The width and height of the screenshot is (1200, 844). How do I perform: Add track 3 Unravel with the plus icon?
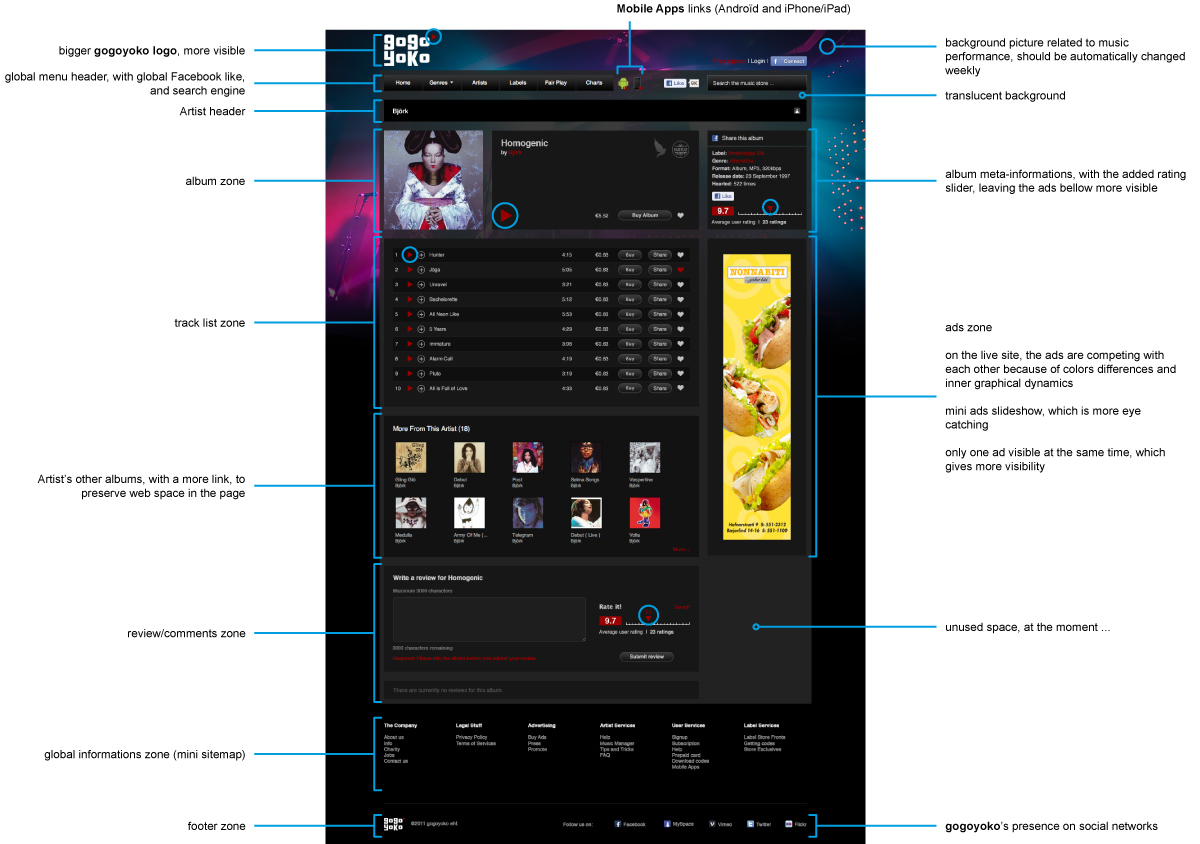pos(421,285)
